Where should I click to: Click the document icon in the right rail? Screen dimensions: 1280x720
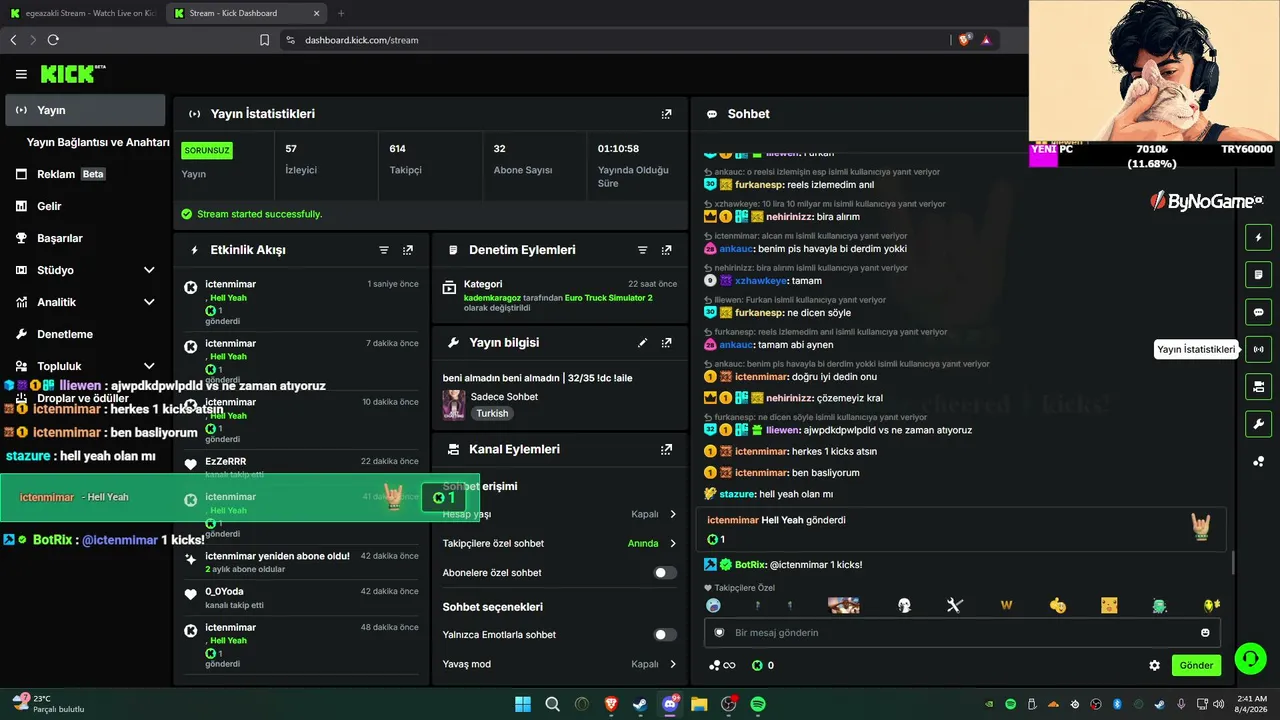pyautogui.click(x=1258, y=274)
